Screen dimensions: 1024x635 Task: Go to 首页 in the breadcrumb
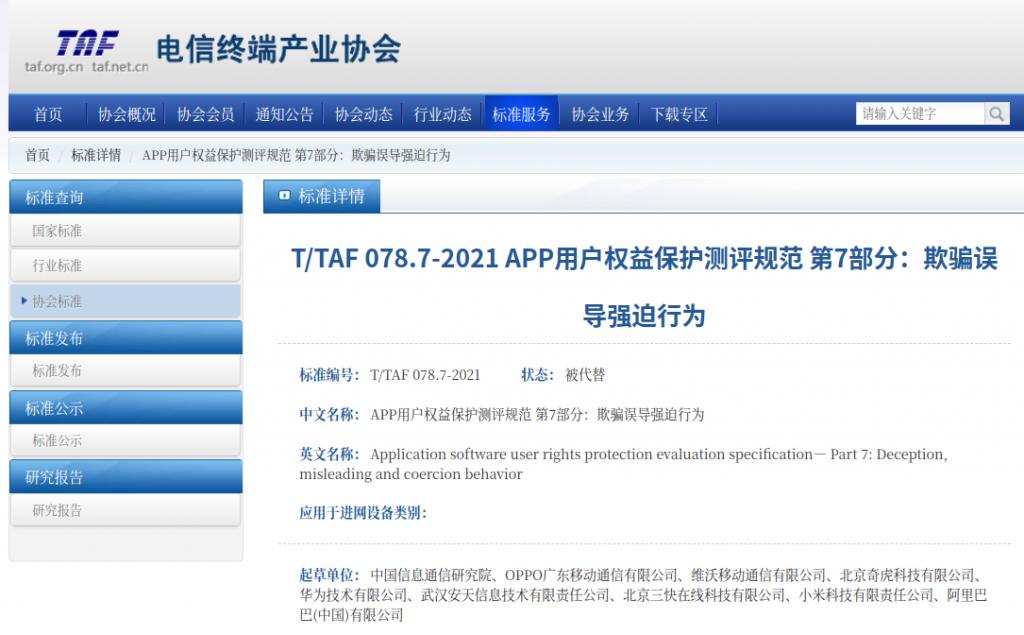[37, 155]
